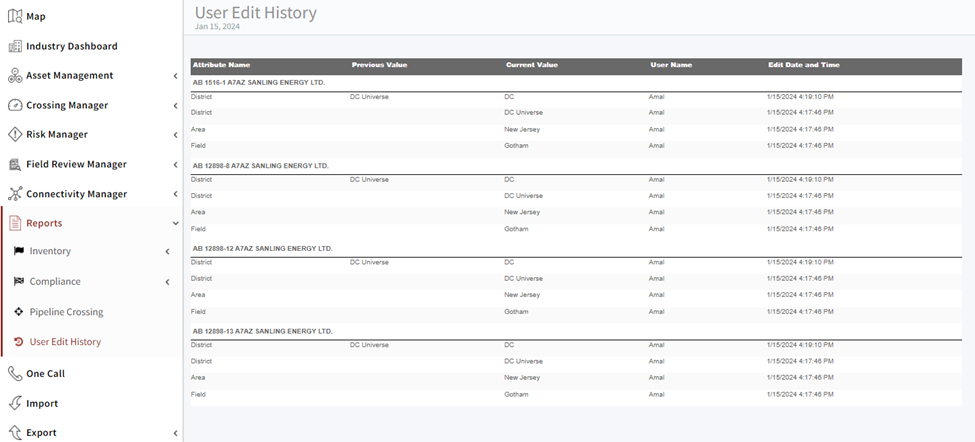The height and width of the screenshot is (442, 975).
Task: Open the Import menu item
Action: click(x=42, y=403)
